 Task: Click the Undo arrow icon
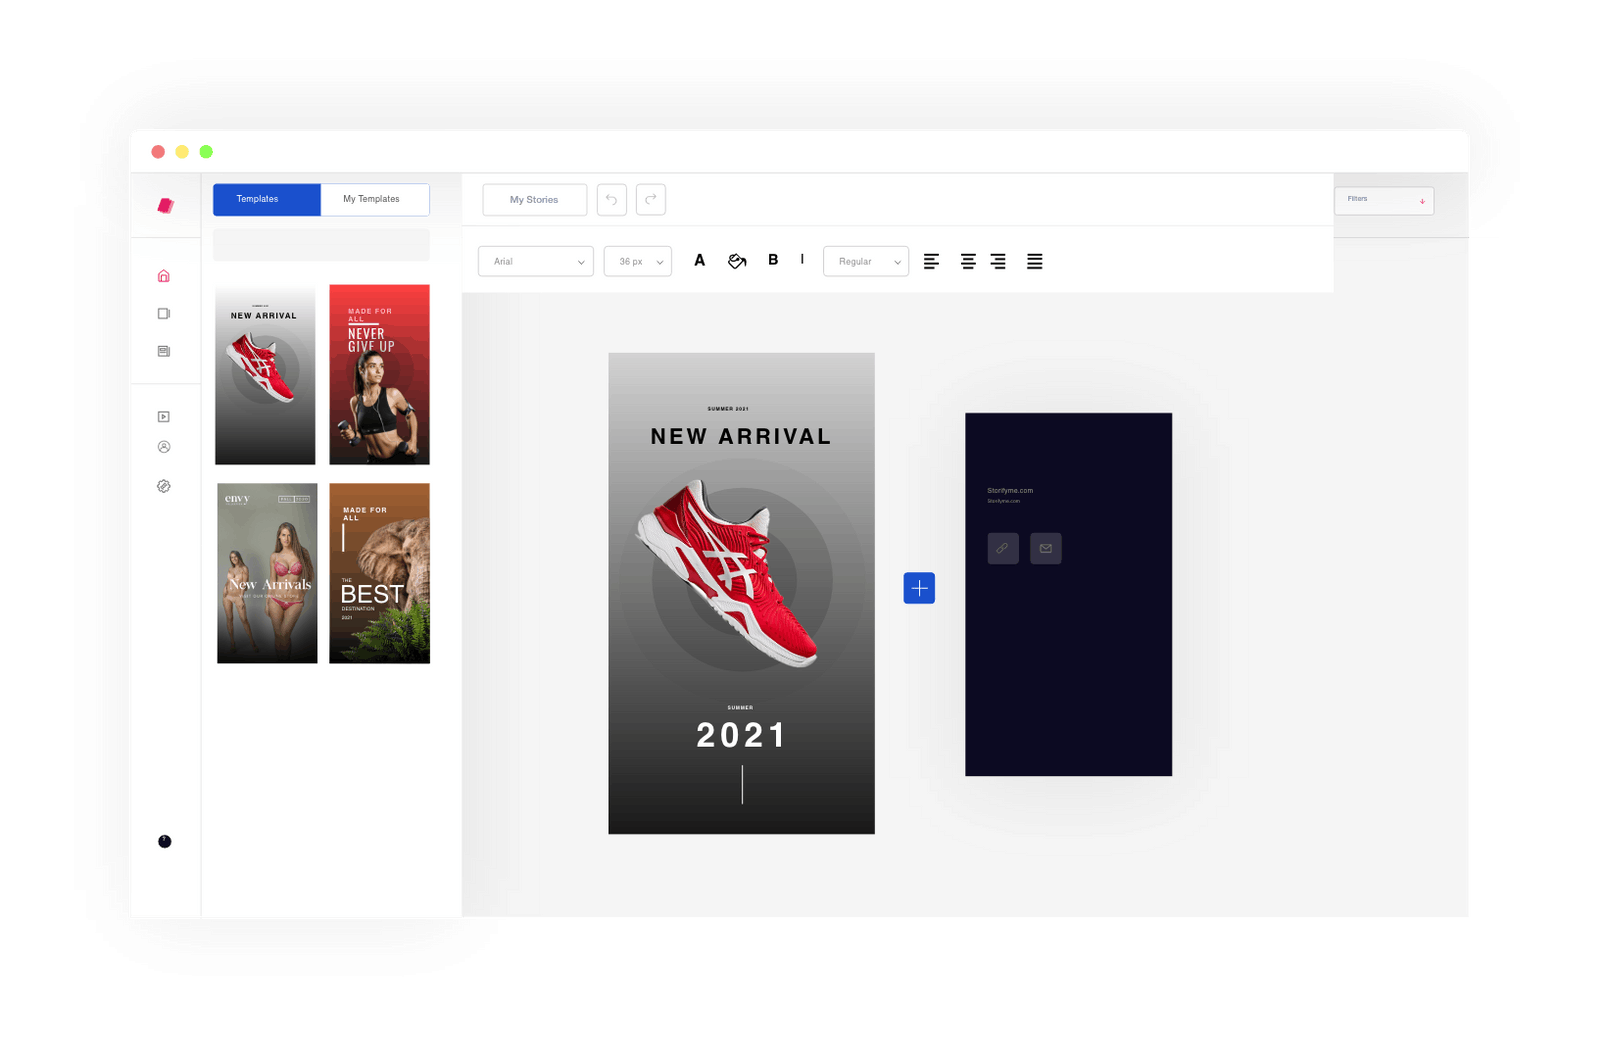[611, 199]
